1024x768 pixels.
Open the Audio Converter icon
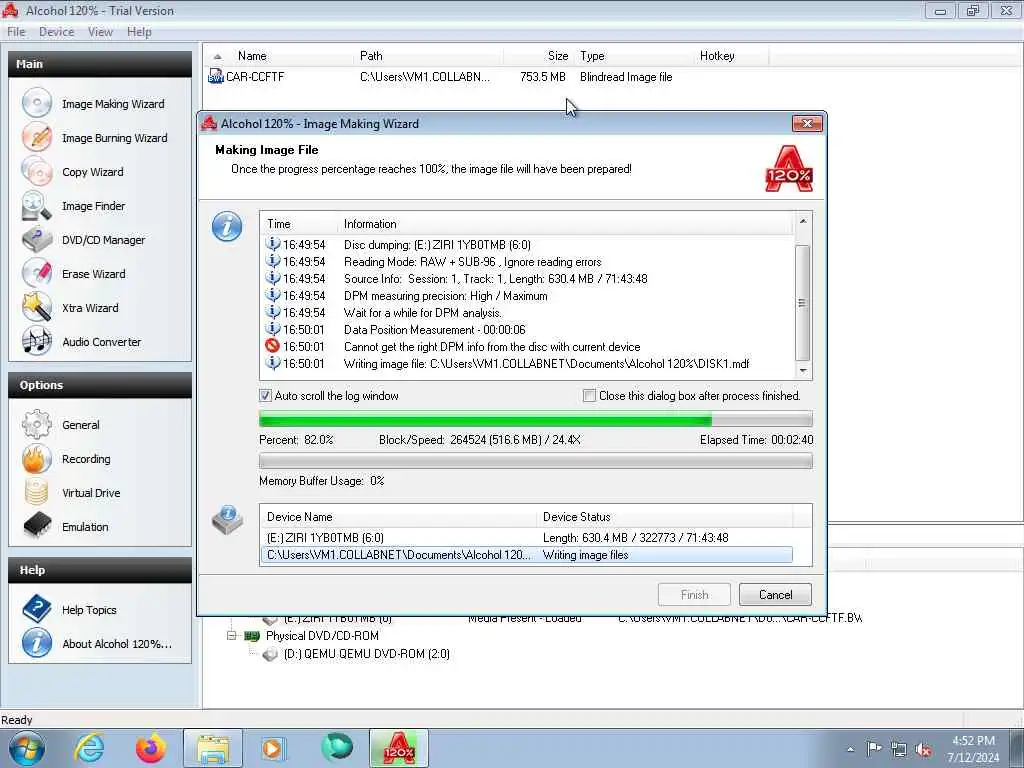[x=37, y=341]
